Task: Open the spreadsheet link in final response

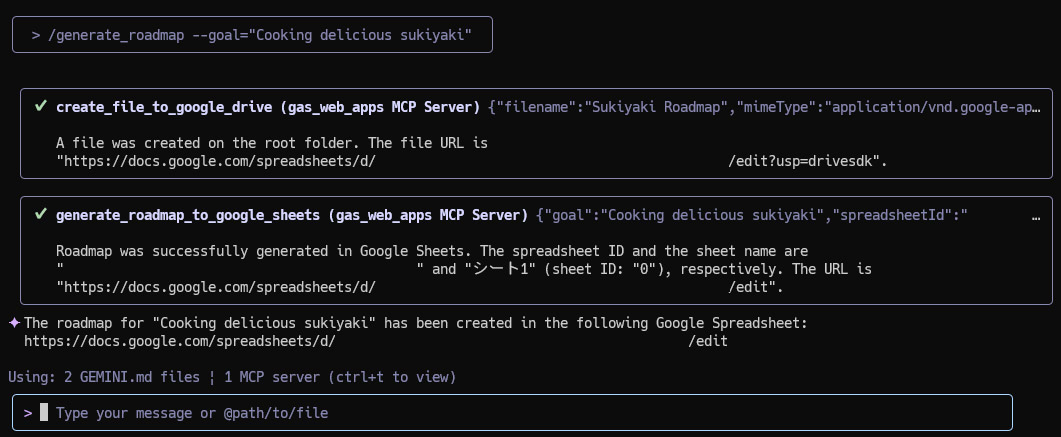Action: [x=376, y=342]
